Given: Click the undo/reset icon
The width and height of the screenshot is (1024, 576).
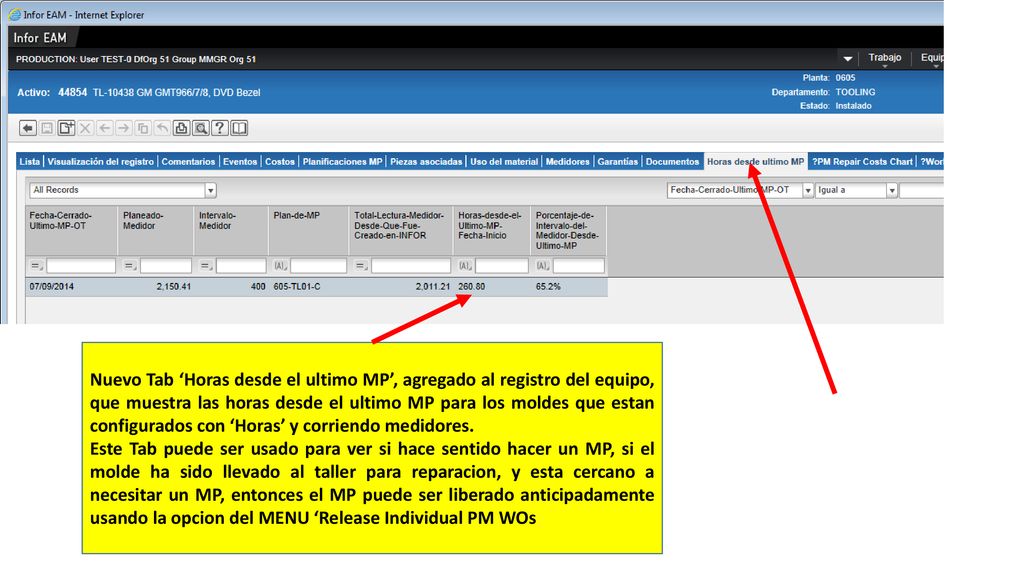Looking at the screenshot, I should (162, 128).
